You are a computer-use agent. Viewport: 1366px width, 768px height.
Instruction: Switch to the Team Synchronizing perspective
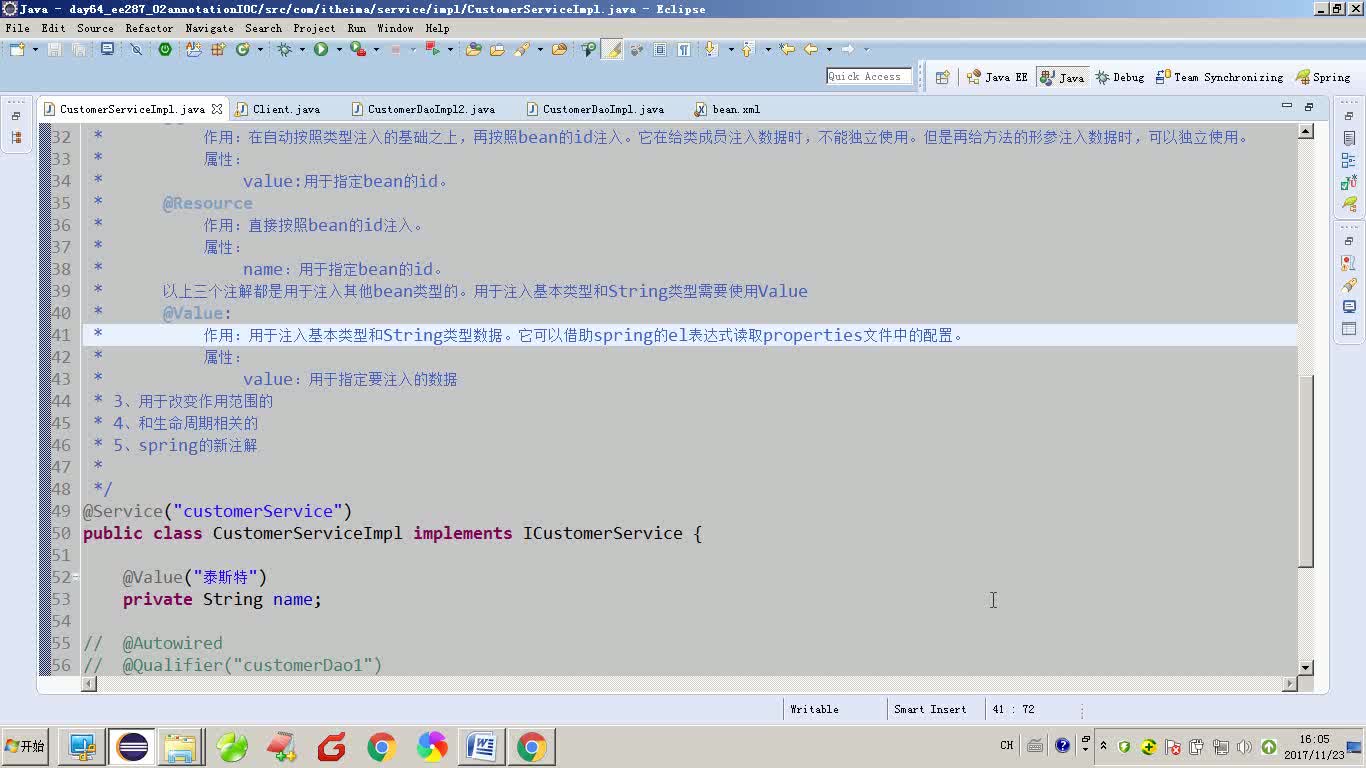(x=1219, y=77)
